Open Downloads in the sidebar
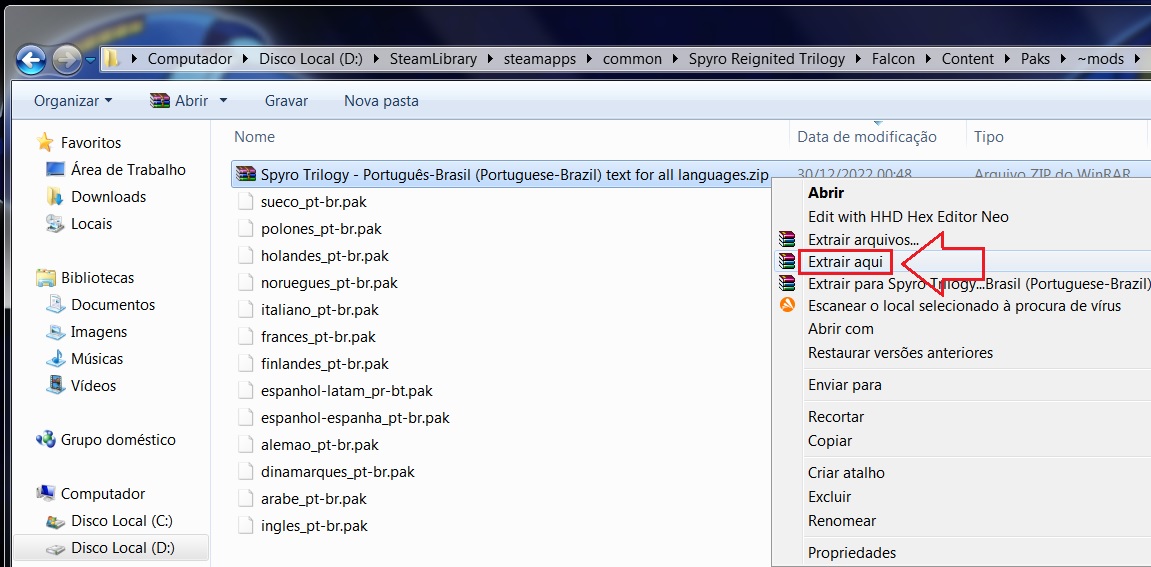The width and height of the screenshot is (1151, 567). pyautogui.click(x=108, y=197)
